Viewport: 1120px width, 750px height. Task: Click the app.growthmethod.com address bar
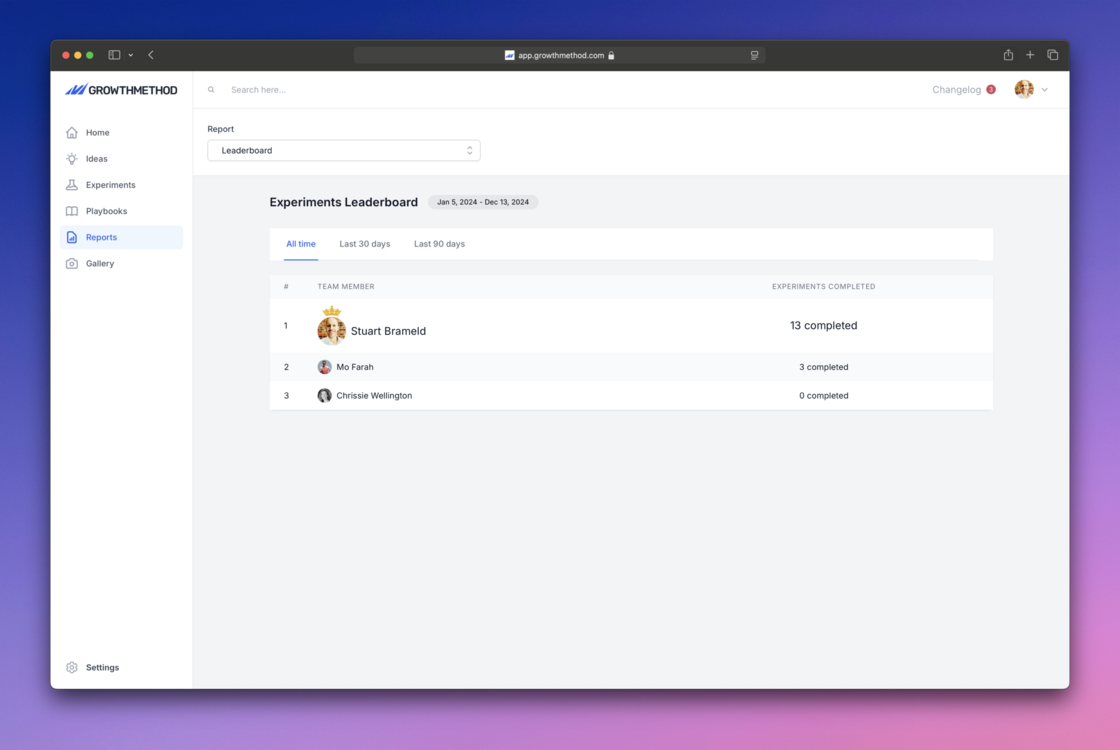pos(559,55)
